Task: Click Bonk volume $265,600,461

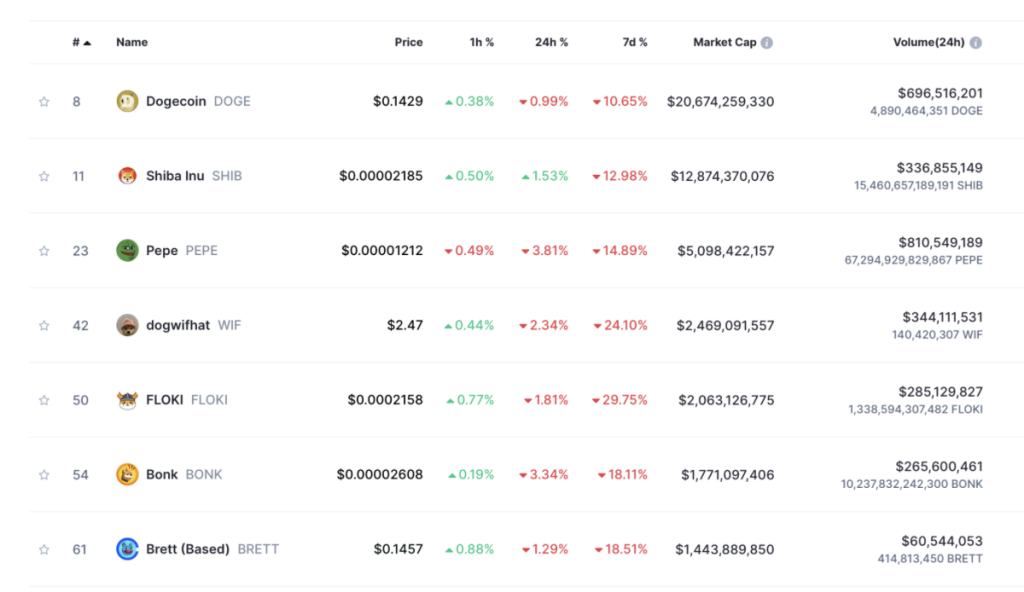Action: 939,467
